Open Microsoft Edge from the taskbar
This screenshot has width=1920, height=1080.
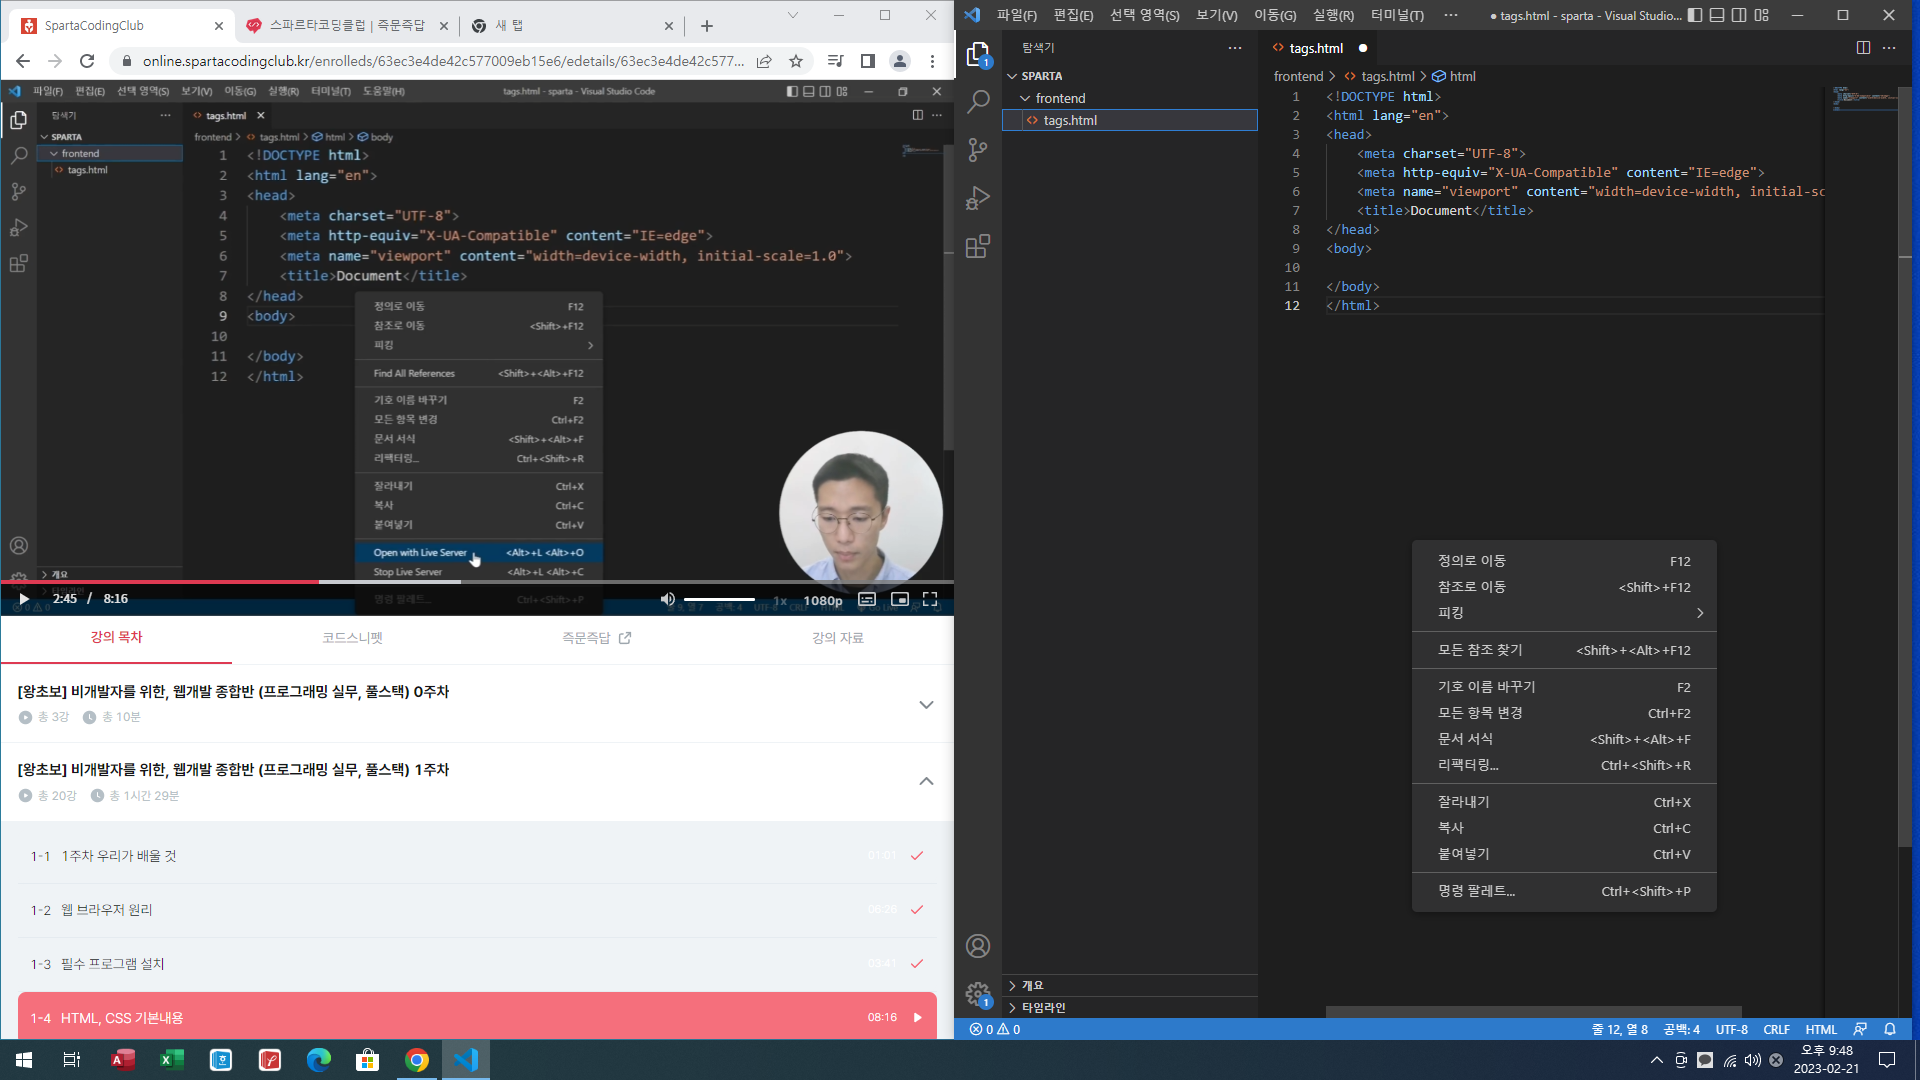319,1060
